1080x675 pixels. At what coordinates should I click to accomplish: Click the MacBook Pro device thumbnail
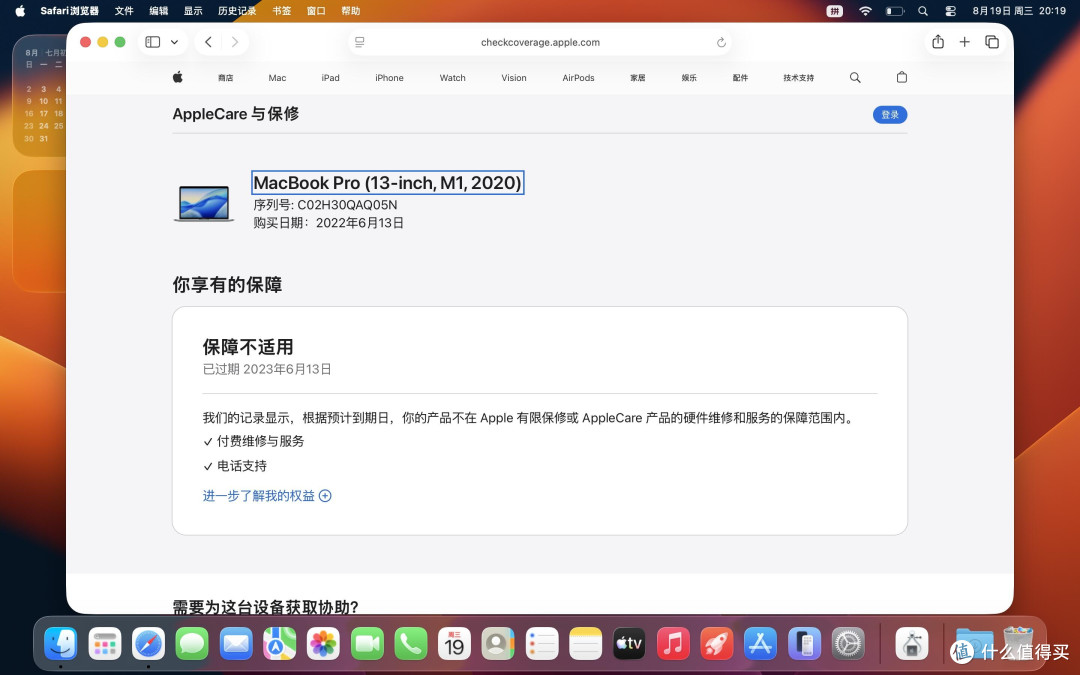[x=203, y=204]
